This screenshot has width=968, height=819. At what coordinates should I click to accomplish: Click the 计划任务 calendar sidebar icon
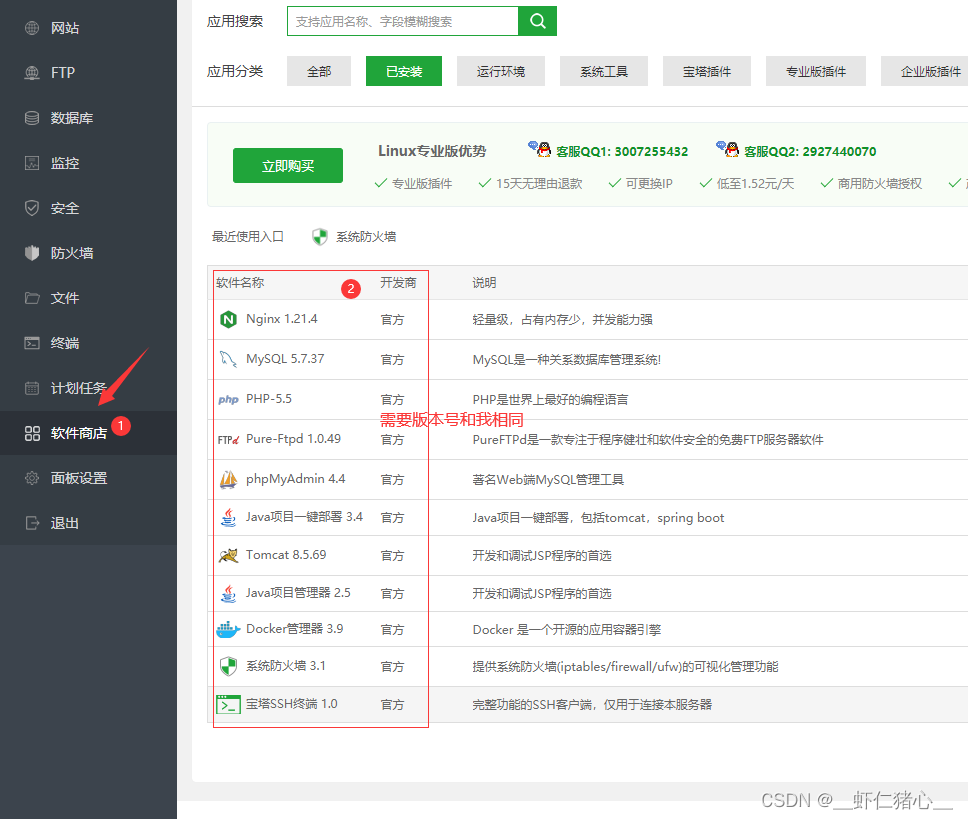pyautogui.click(x=32, y=388)
